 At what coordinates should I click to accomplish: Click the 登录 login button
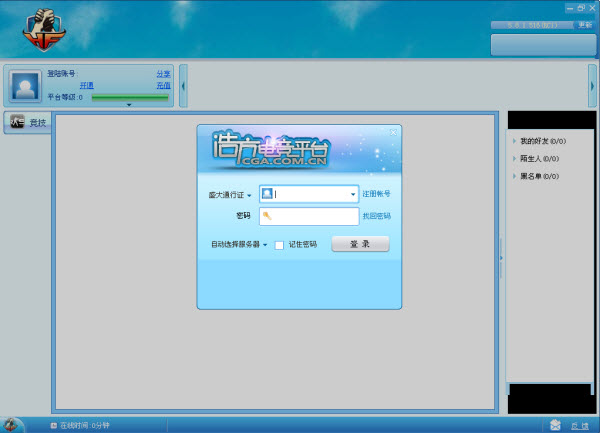click(x=360, y=244)
